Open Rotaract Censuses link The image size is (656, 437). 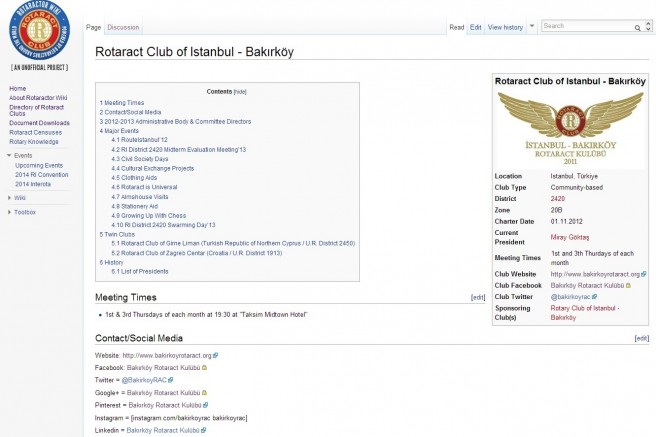point(36,133)
